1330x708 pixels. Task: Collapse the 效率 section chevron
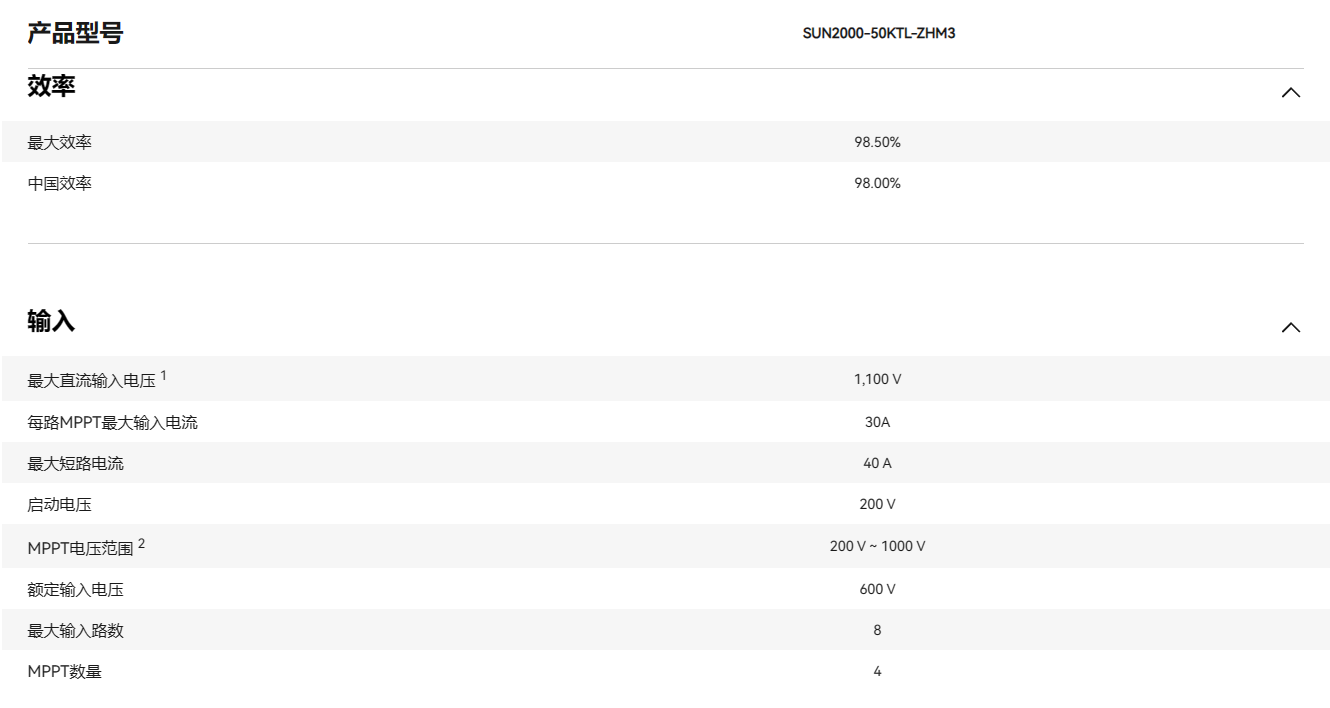(1290, 93)
